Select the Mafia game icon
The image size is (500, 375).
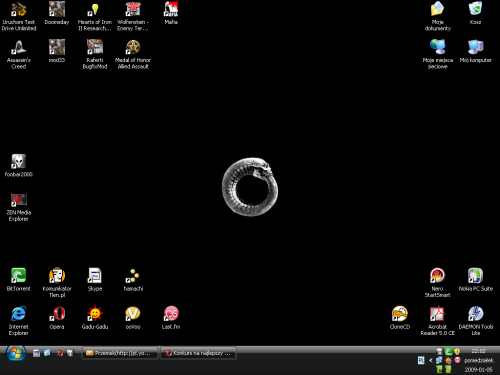pos(171,13)
